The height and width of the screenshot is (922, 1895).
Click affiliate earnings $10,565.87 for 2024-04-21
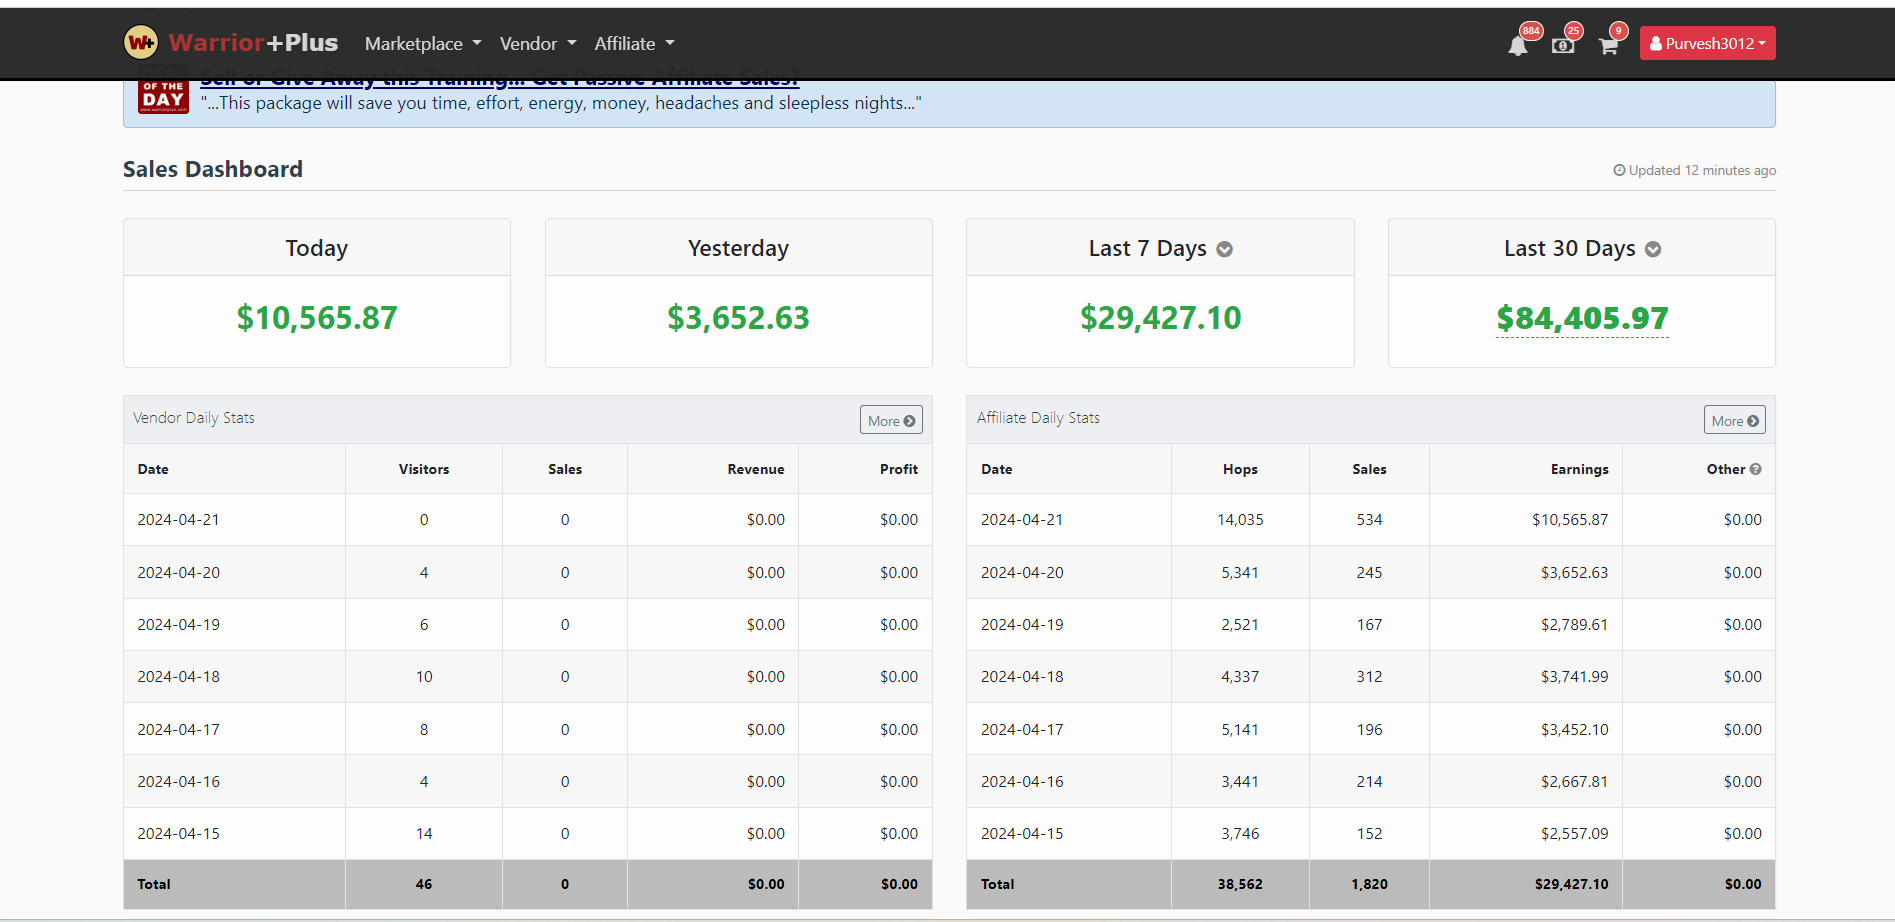(x=1570, y=520)
